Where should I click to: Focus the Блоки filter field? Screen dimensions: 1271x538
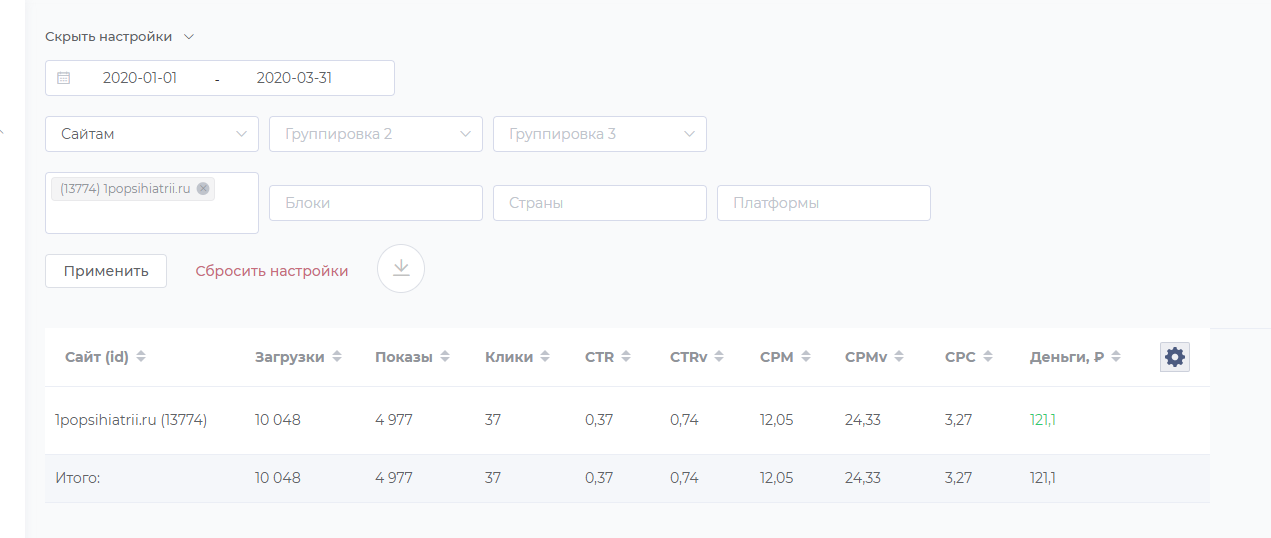(x=376, y=203)
